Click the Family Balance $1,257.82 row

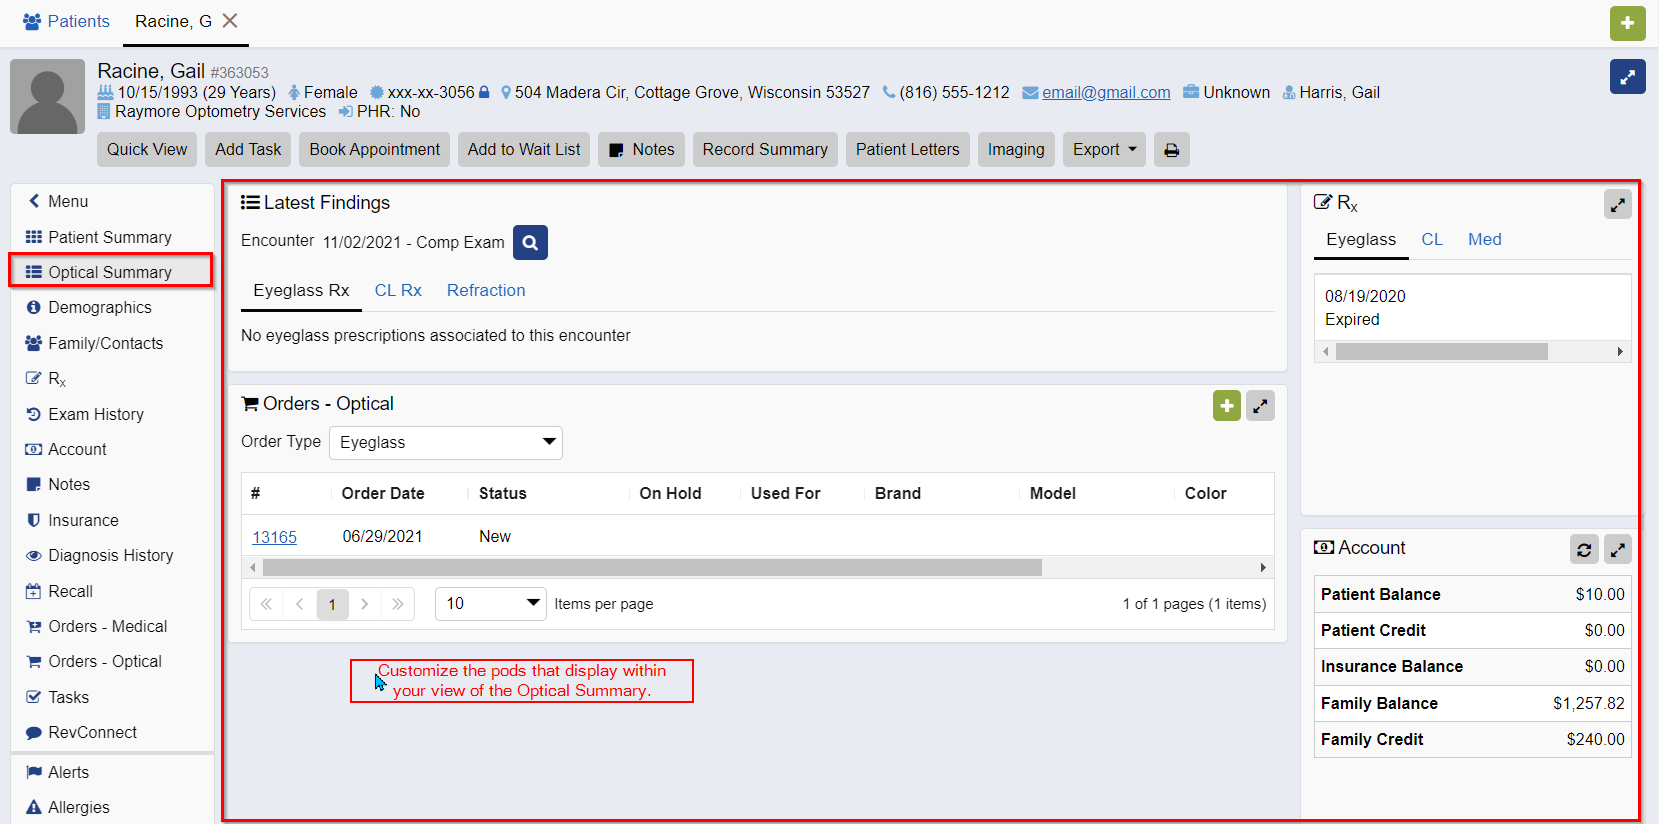tap(1472, 703)
